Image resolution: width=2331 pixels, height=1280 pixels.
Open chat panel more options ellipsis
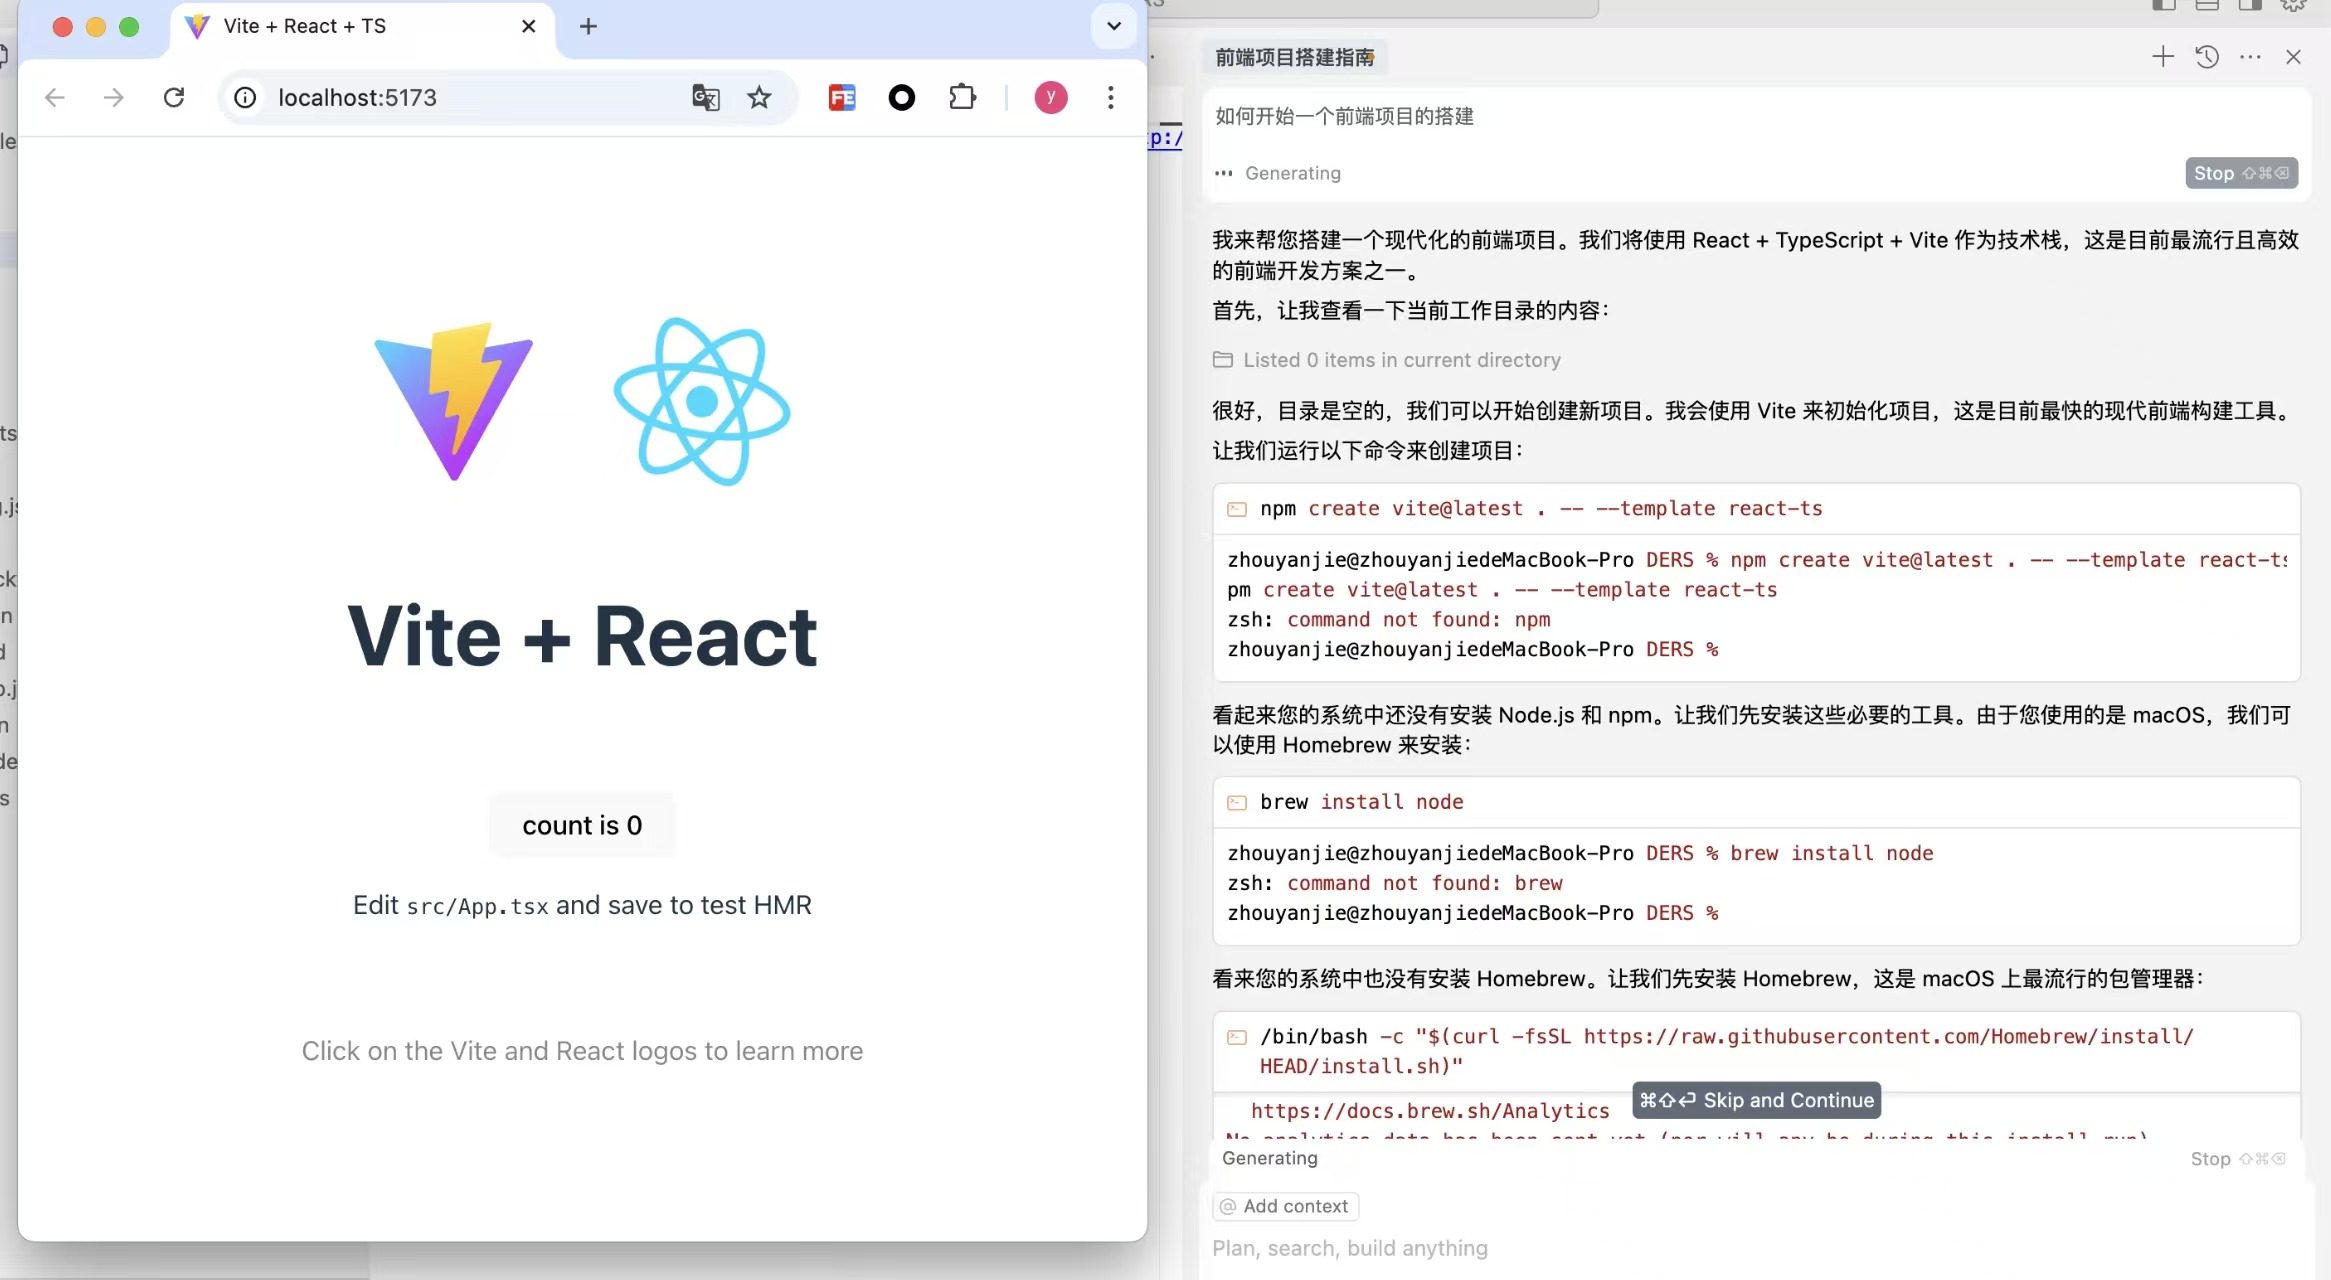2250,57
